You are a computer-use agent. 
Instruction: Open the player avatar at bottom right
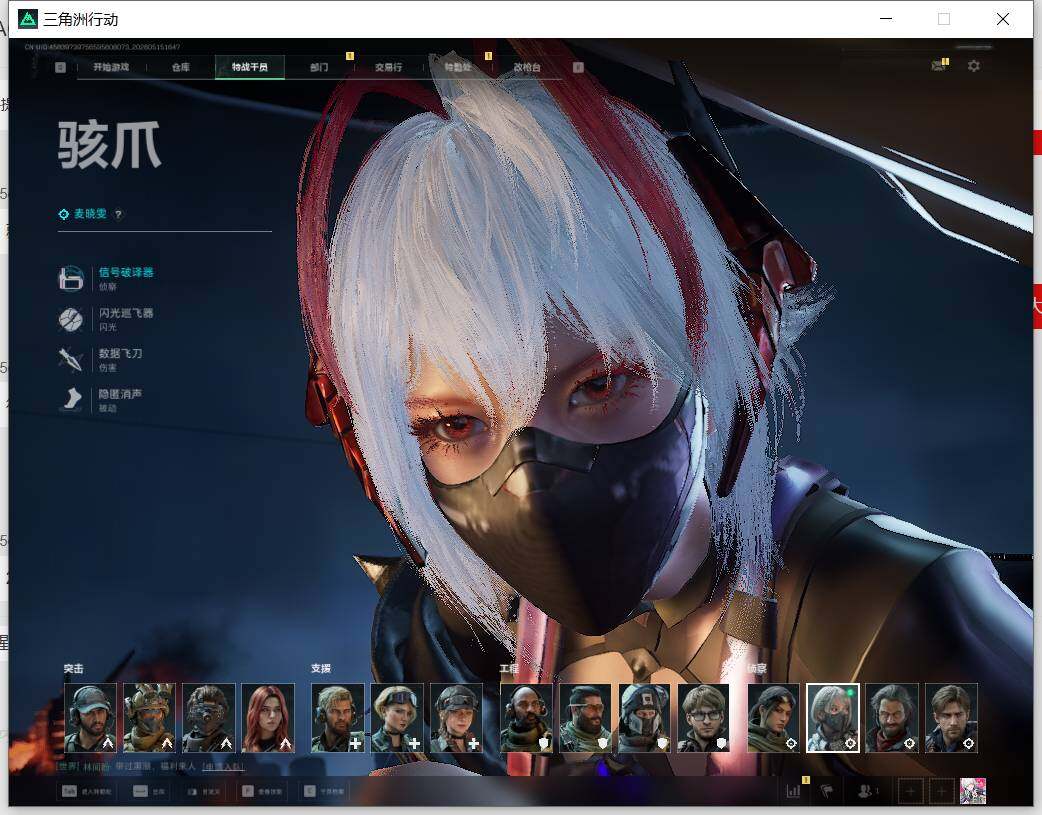973,791
